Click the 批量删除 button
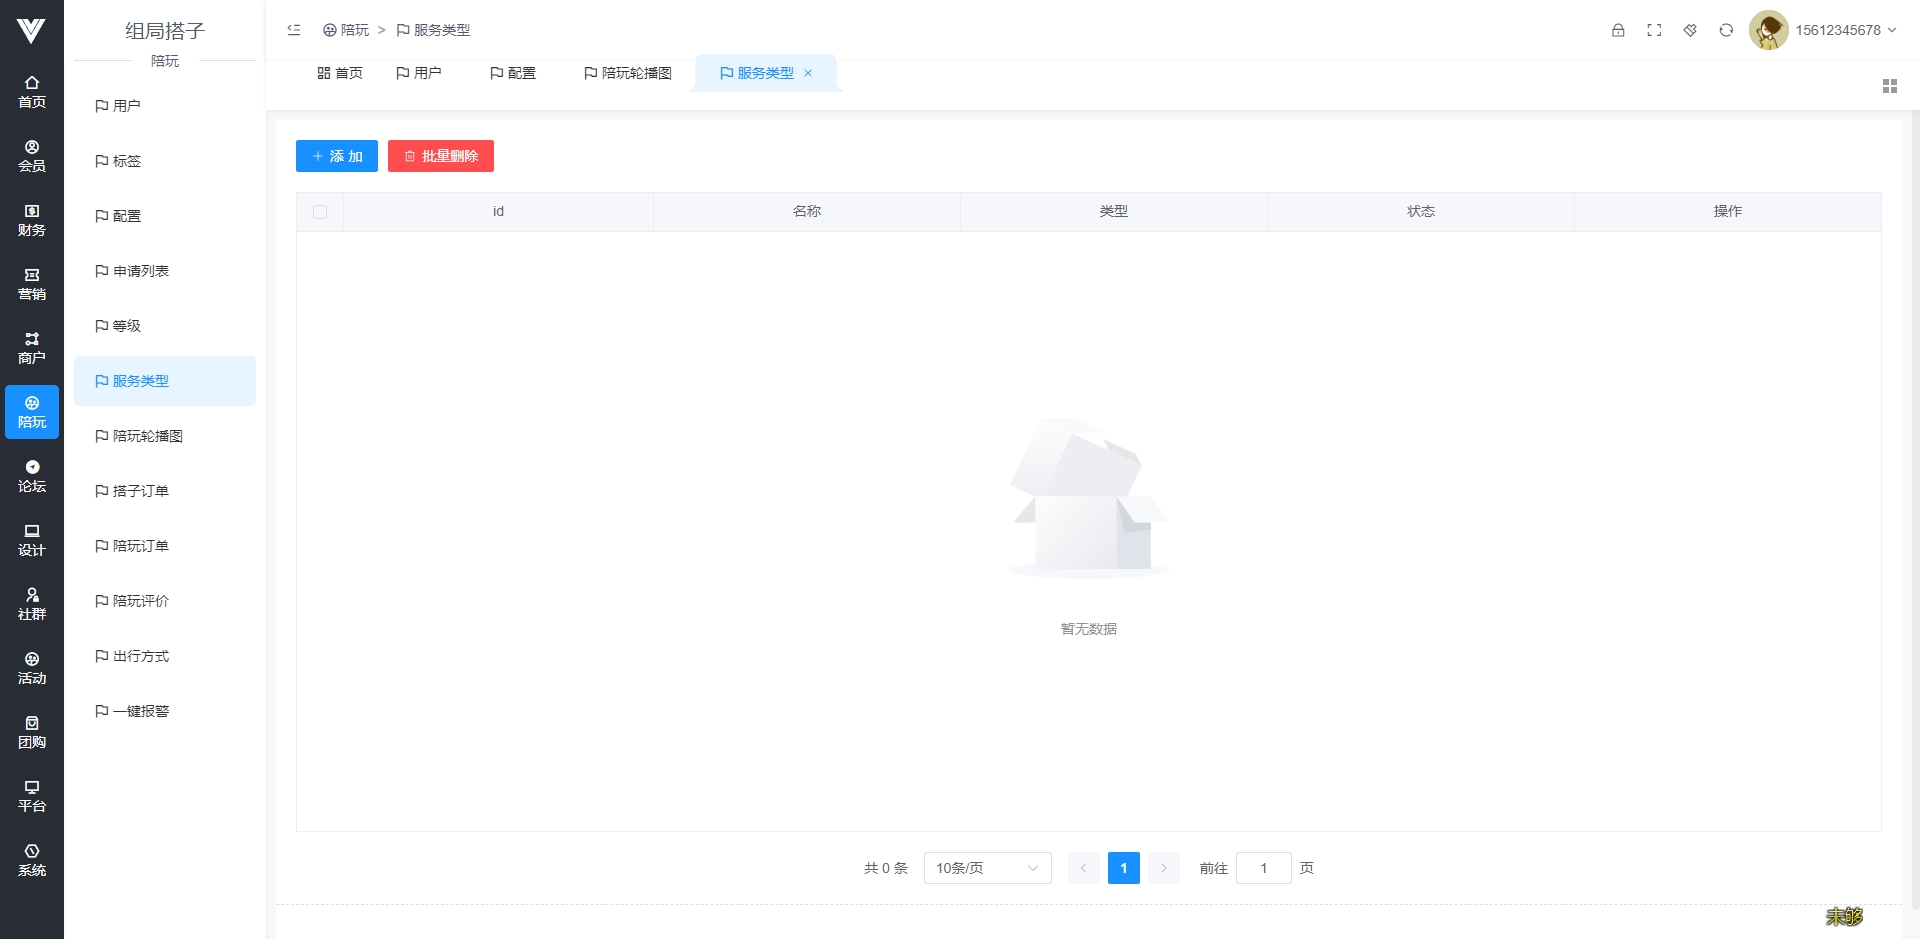 (x=441, y=156)
